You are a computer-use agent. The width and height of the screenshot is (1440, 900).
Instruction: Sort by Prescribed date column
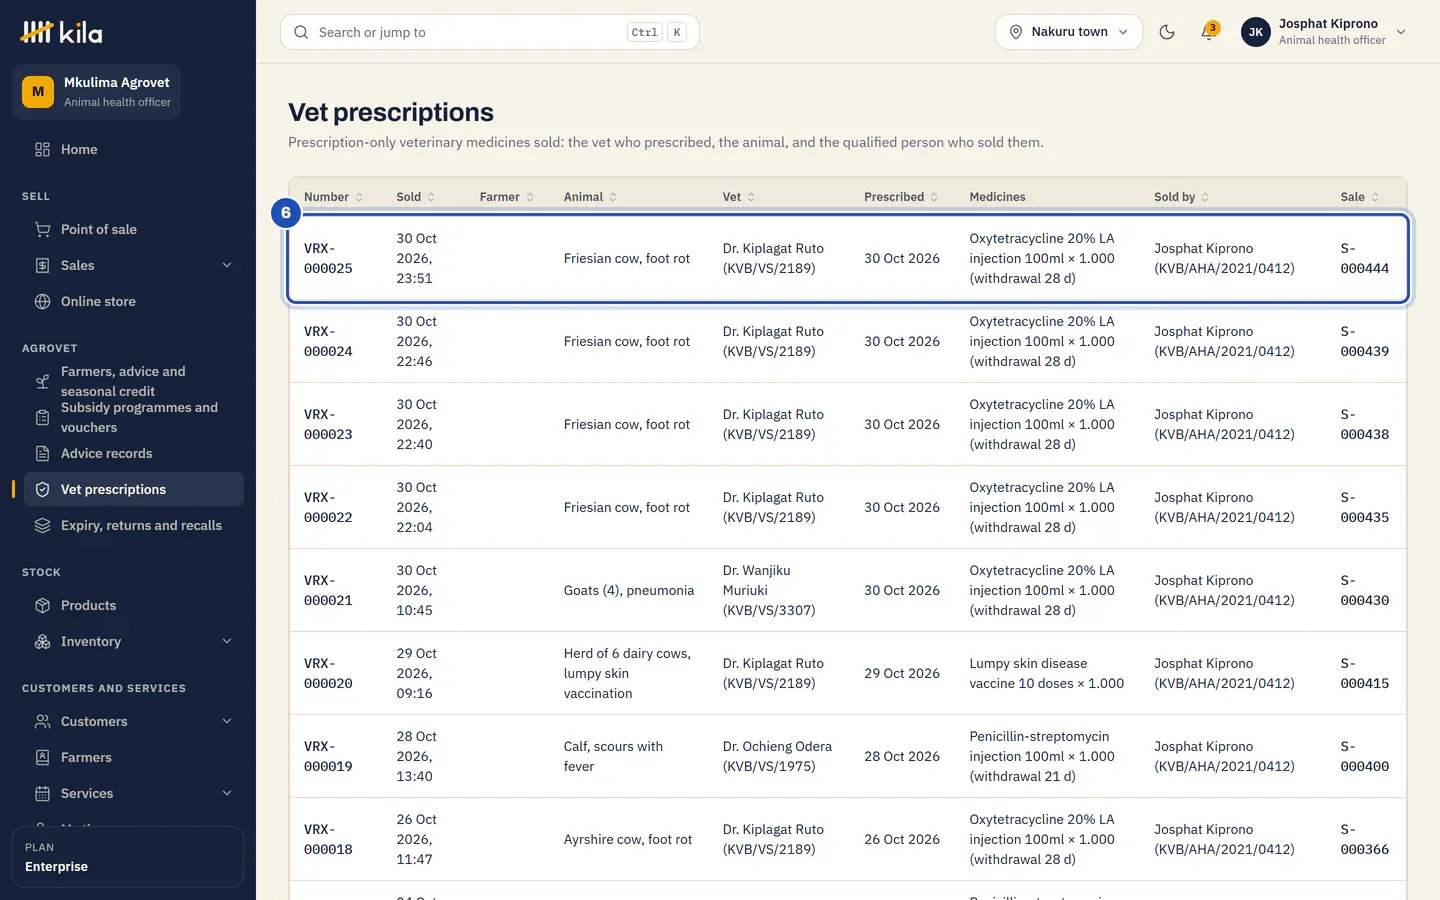click(901, 197)
